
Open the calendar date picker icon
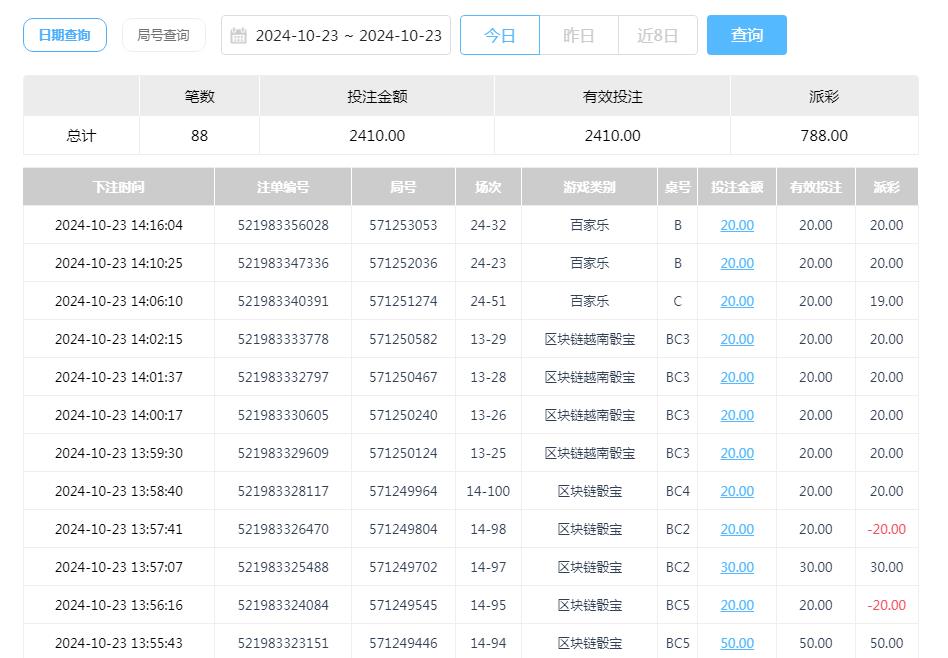point(237,34)
